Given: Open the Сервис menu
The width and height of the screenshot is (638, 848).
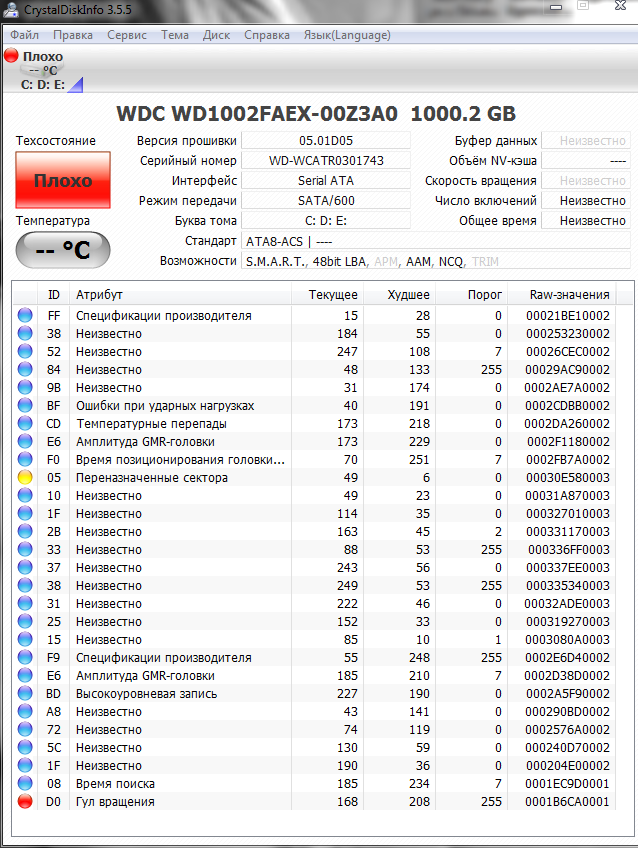Looking at the screenshot, I should (126, 35).
